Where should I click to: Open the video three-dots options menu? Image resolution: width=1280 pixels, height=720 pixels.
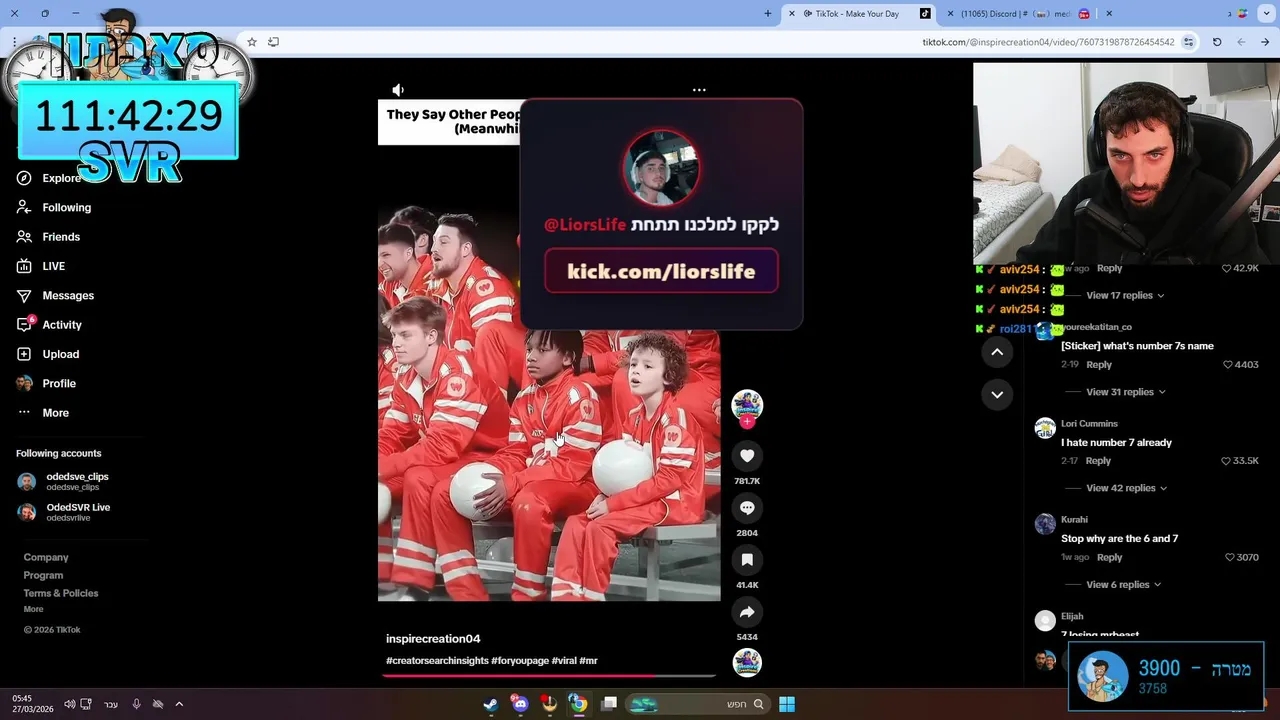[x=699, y=90]
